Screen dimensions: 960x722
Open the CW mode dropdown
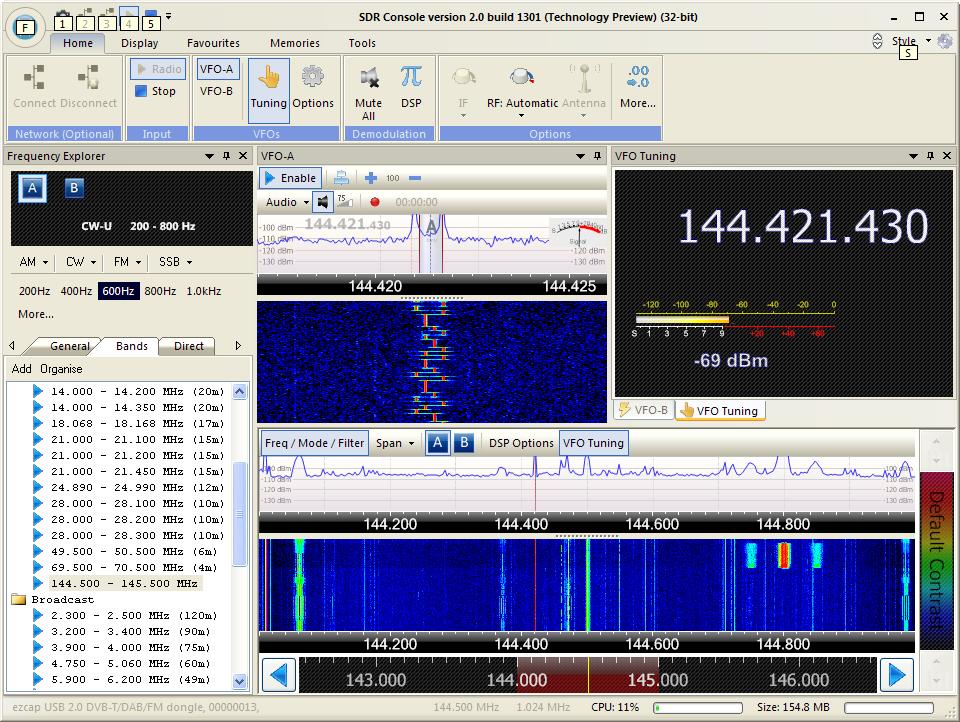[x=81, y=262]
